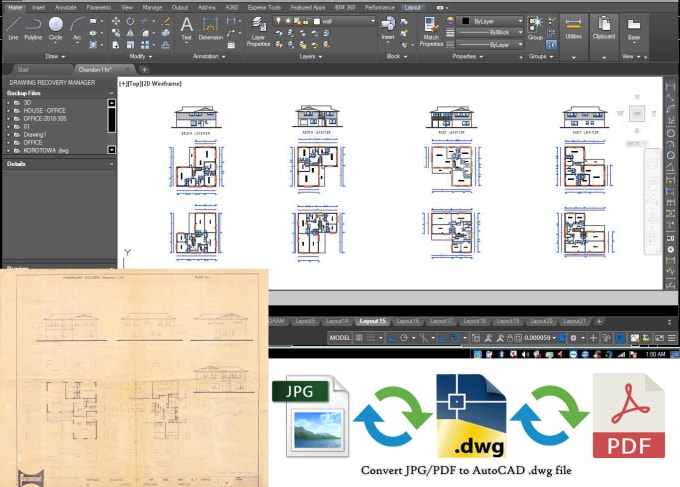Expand the Layers panel

pyautogui.click(x=311, y=56)
